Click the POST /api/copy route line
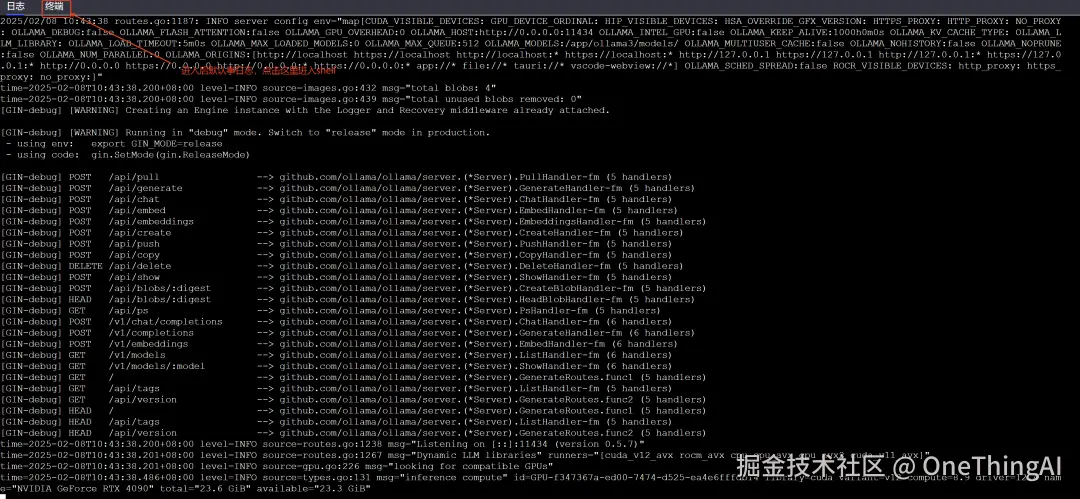This screenshot has height=499, width=1080. pos(336,255)
